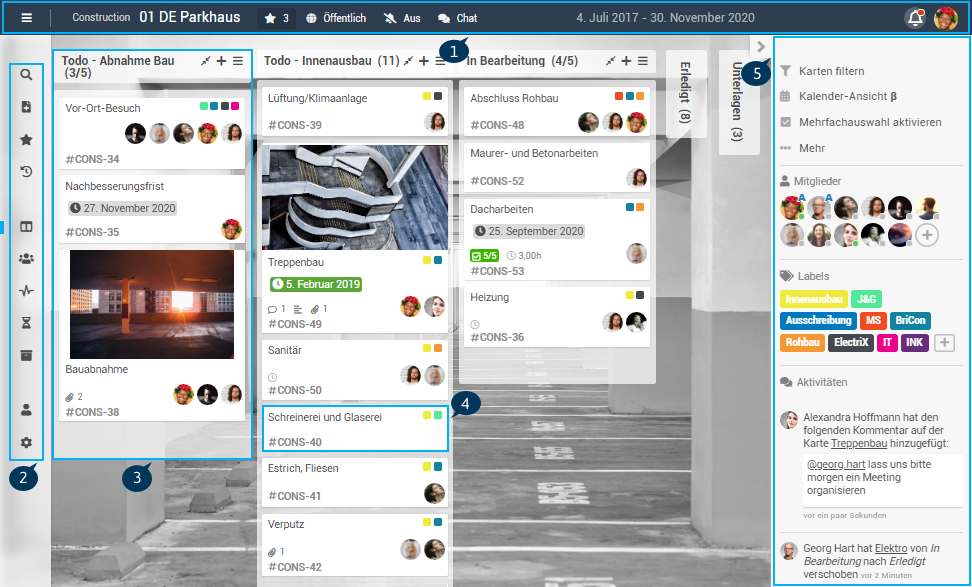This screenshot has height=587, width=972.
Task: Open Todo - Innenausbau list menu
Action: [x=440, y=61]
